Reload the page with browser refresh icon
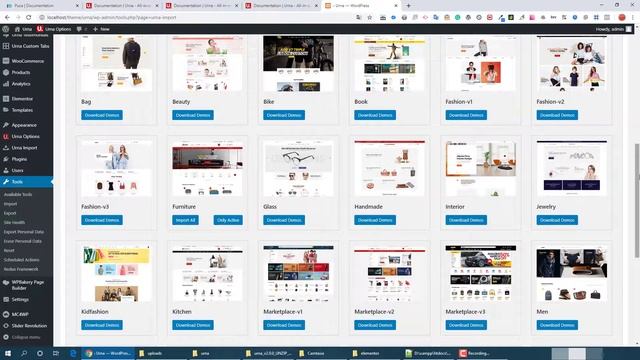Image resolution: width=640 pixels, height=360 pixels. coord(29,18)
